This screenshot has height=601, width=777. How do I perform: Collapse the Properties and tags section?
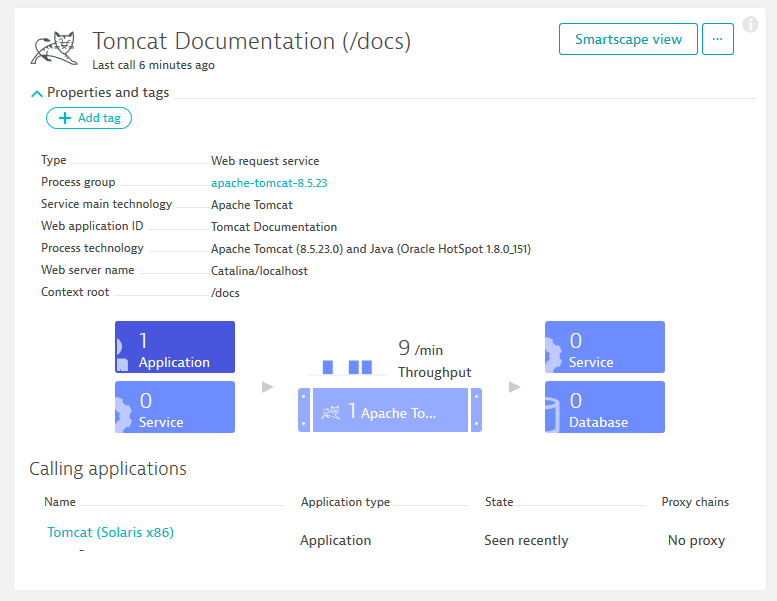[37, 93]
